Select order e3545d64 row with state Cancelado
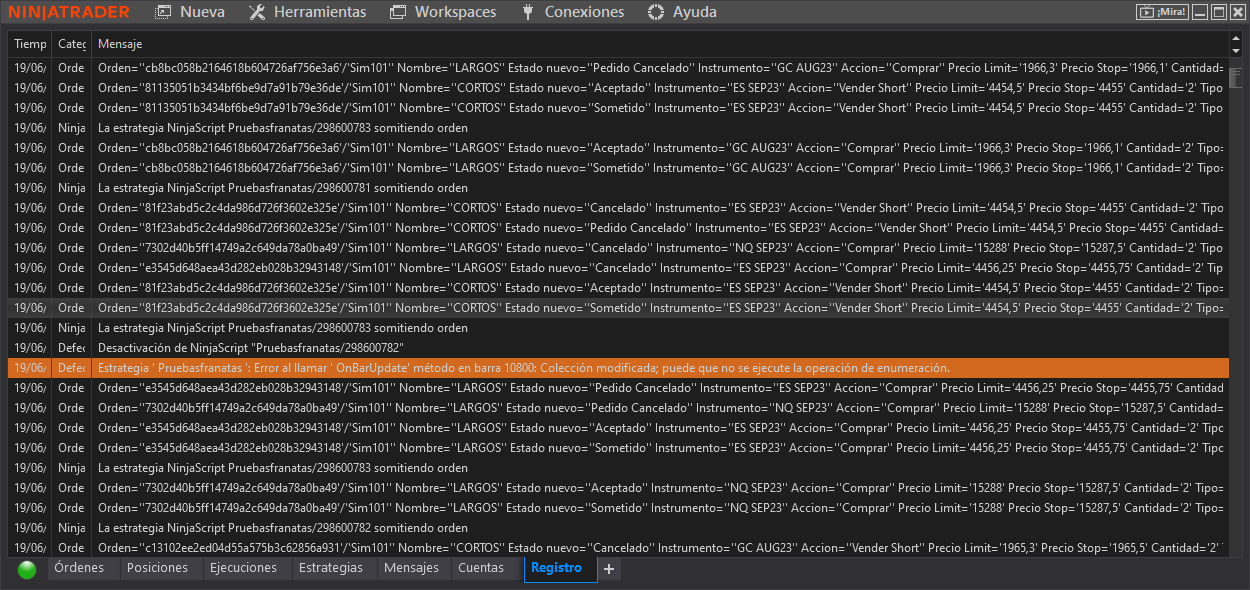Screen dimensions: 1250x590 tap(617, 268)
